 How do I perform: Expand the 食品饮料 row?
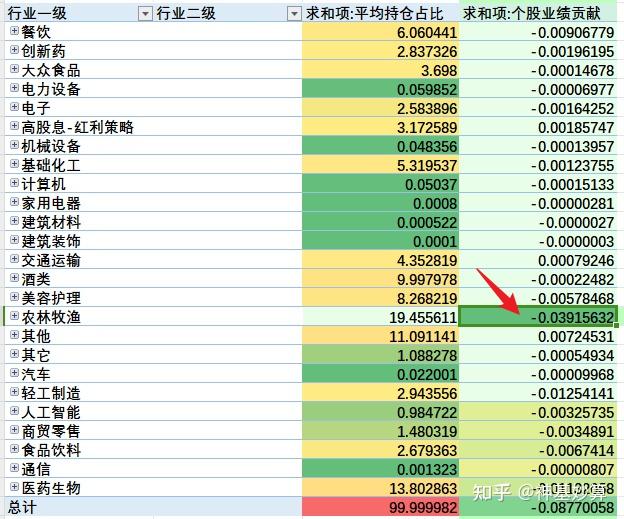[x=14, y=449]
